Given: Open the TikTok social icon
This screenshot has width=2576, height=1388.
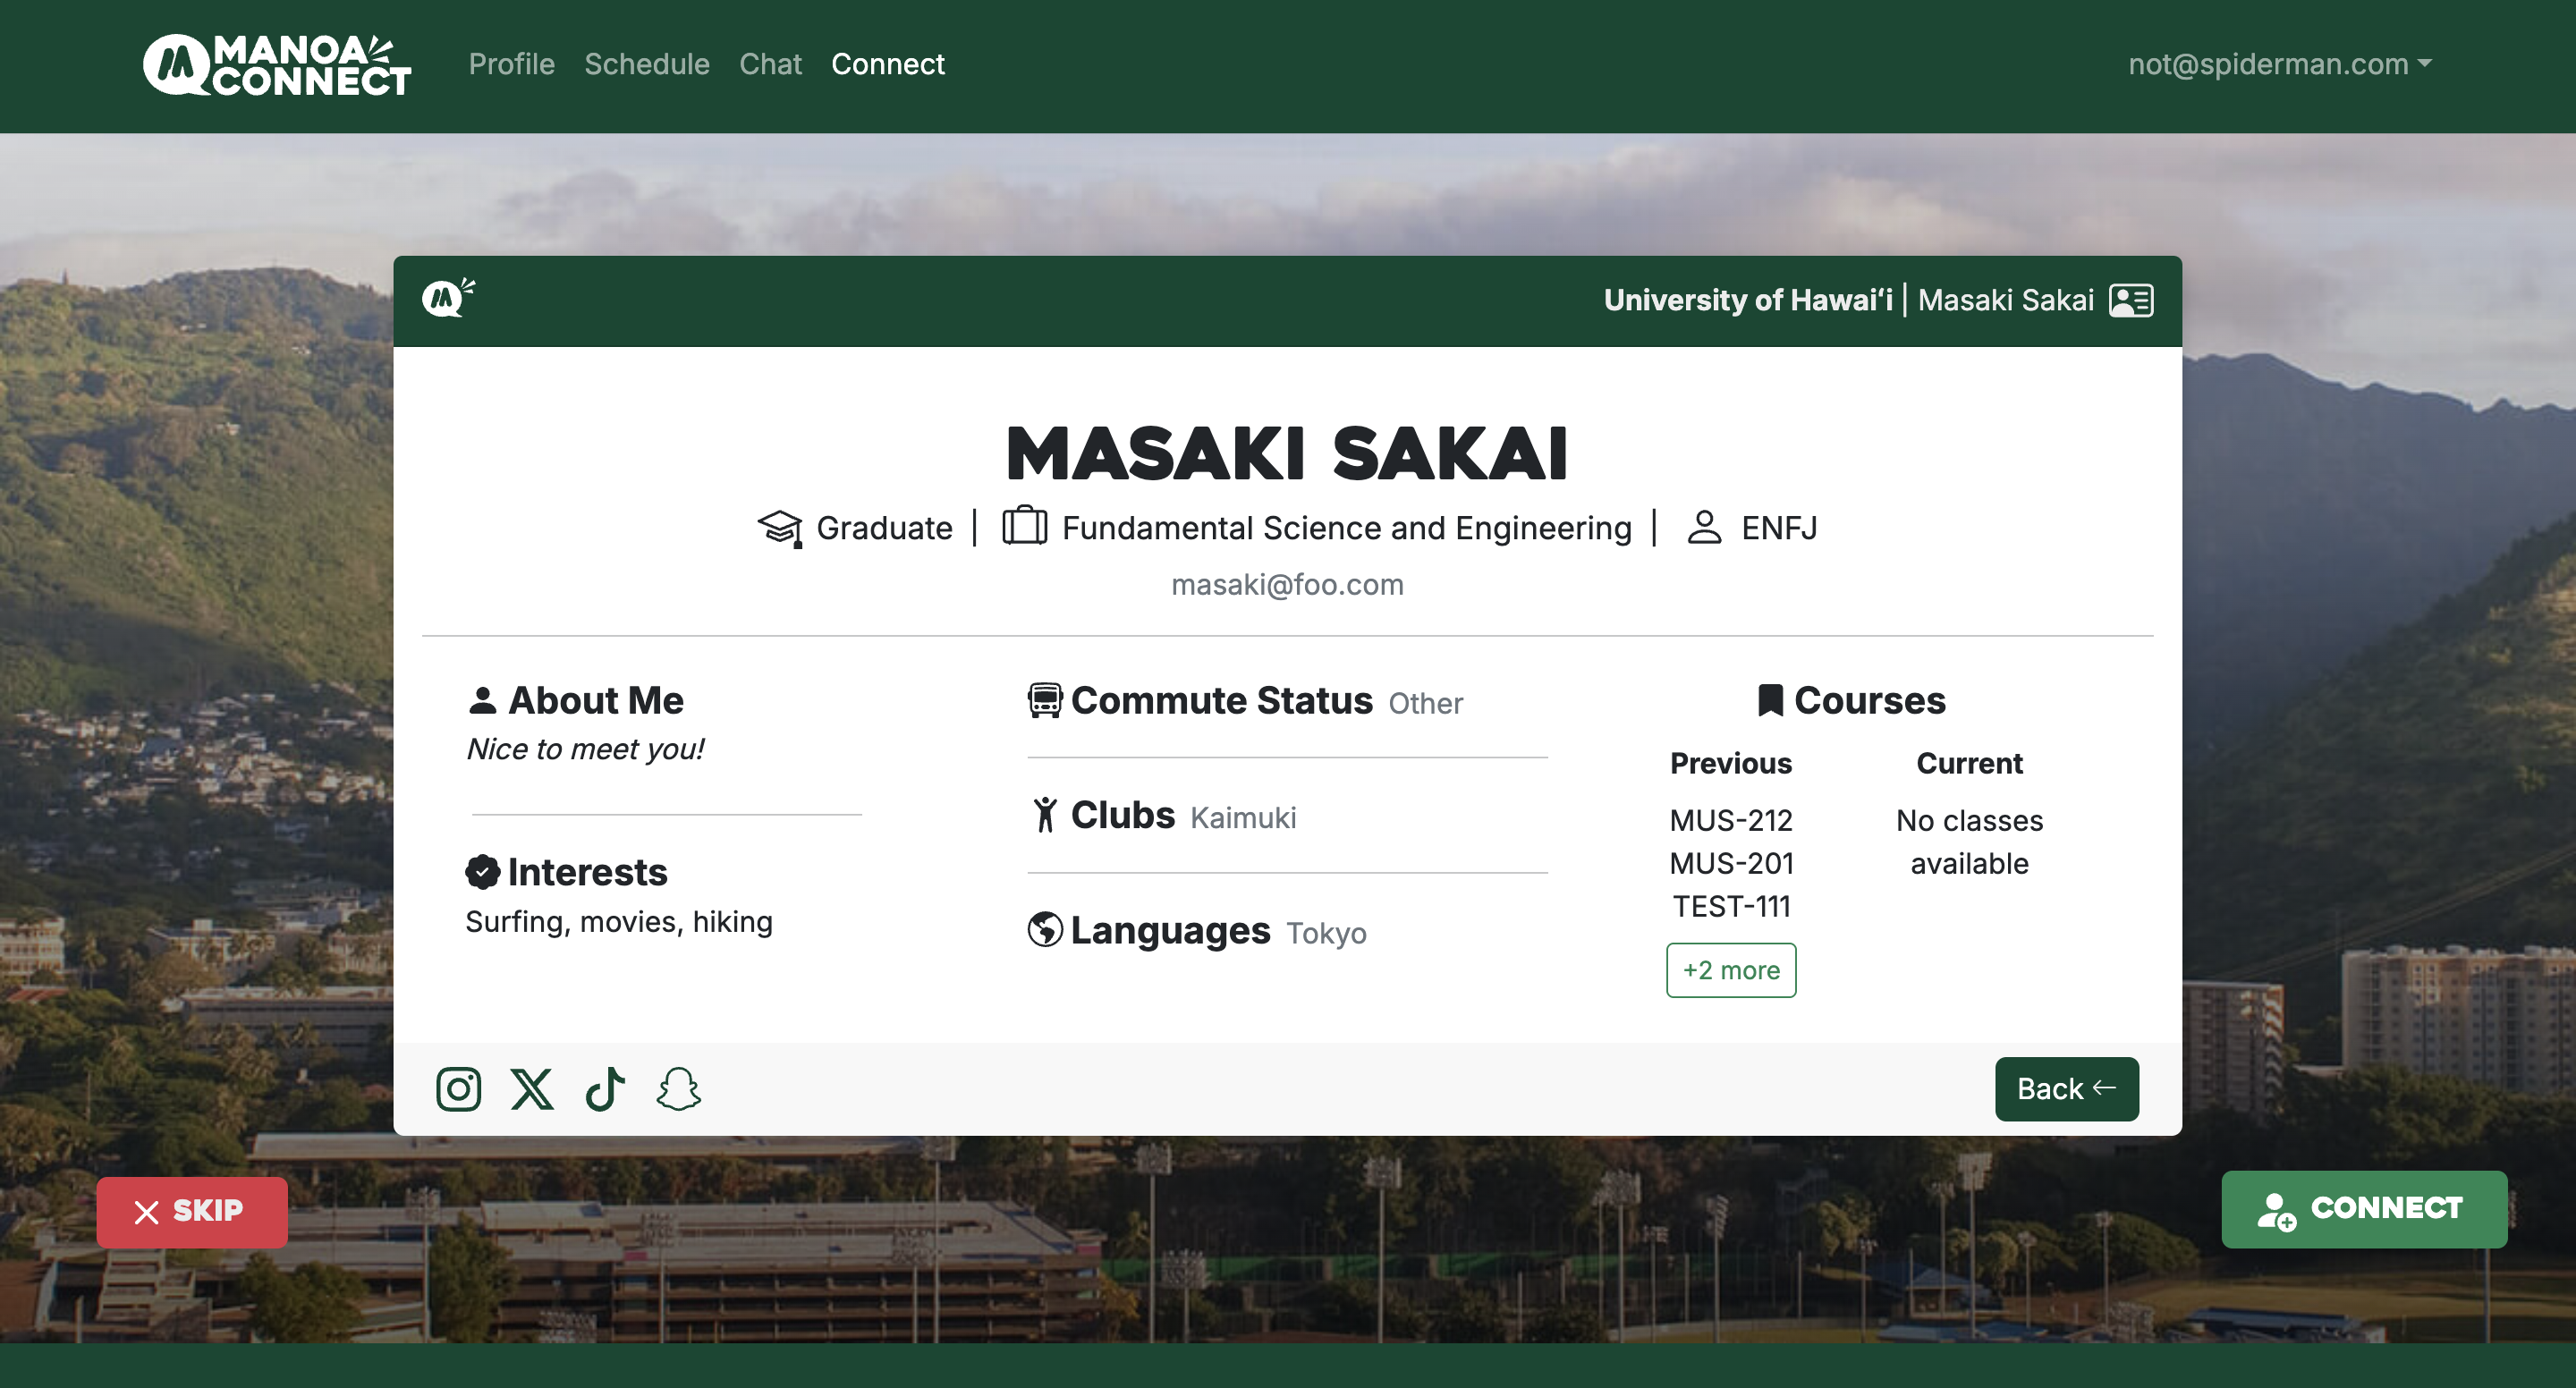Looking at the screenshot, I should (605, 1089).
